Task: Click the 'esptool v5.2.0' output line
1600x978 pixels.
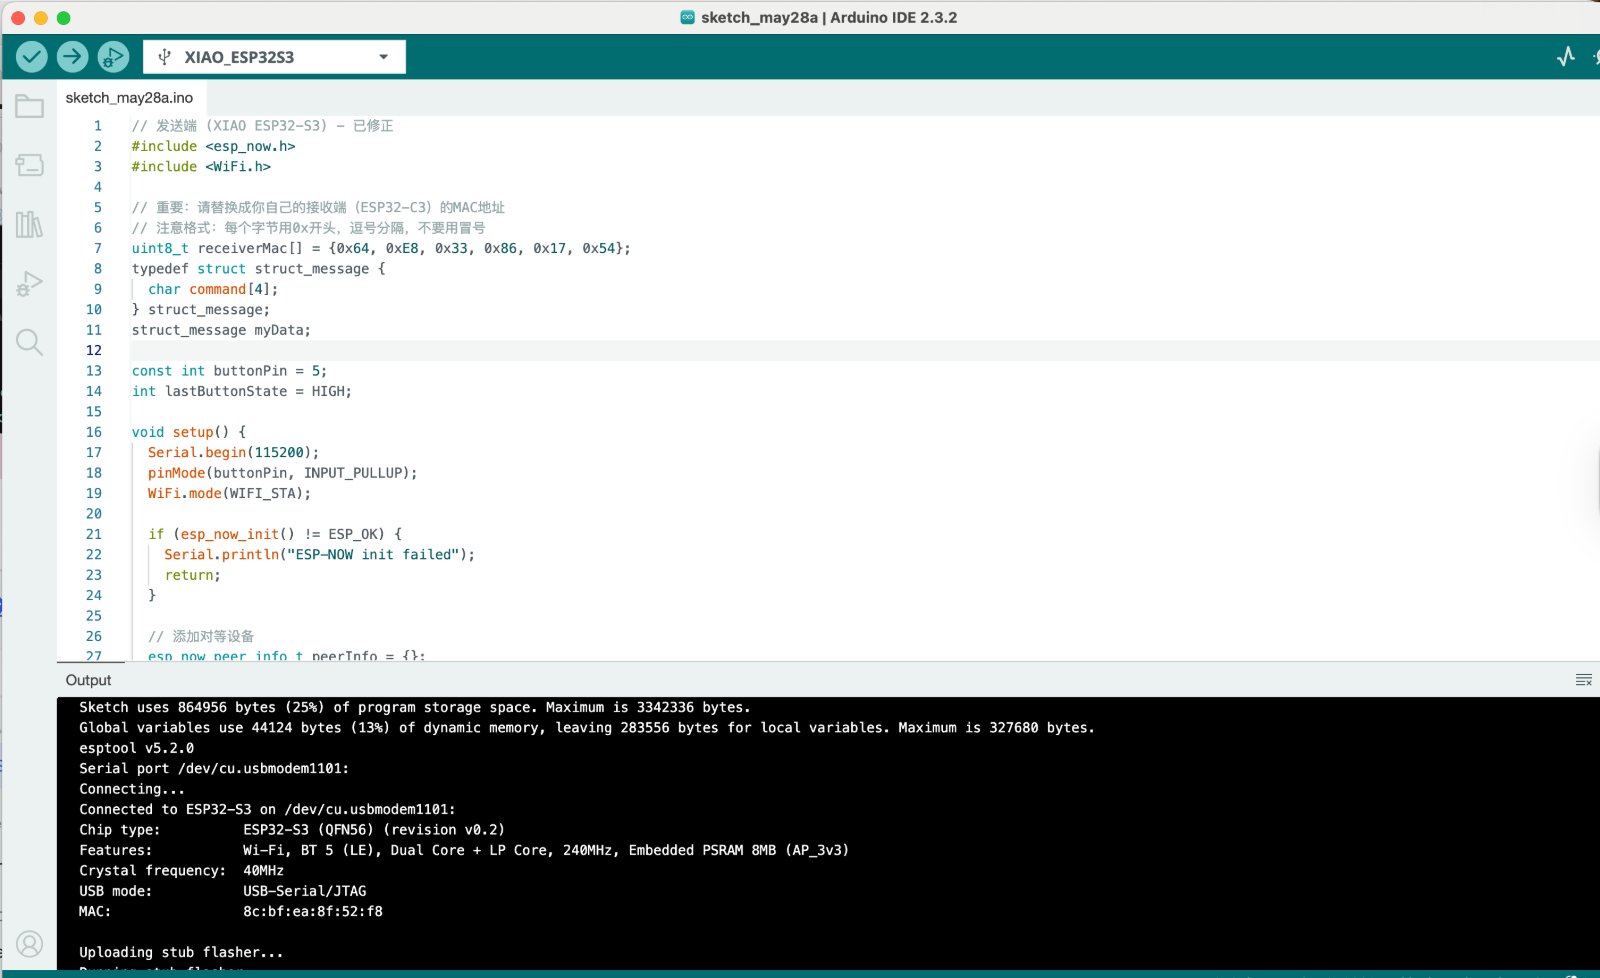Action: (137, 748)
